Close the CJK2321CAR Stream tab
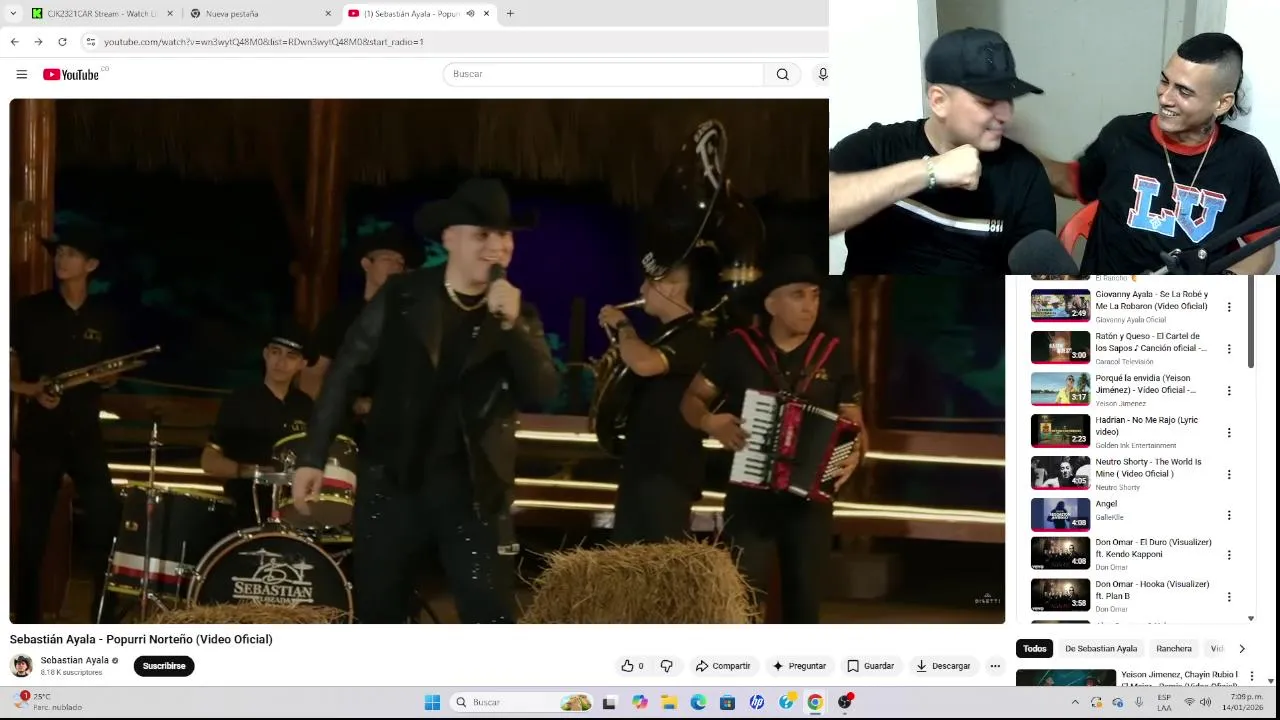The image size is (1280, 720). [x=170, y=13]
